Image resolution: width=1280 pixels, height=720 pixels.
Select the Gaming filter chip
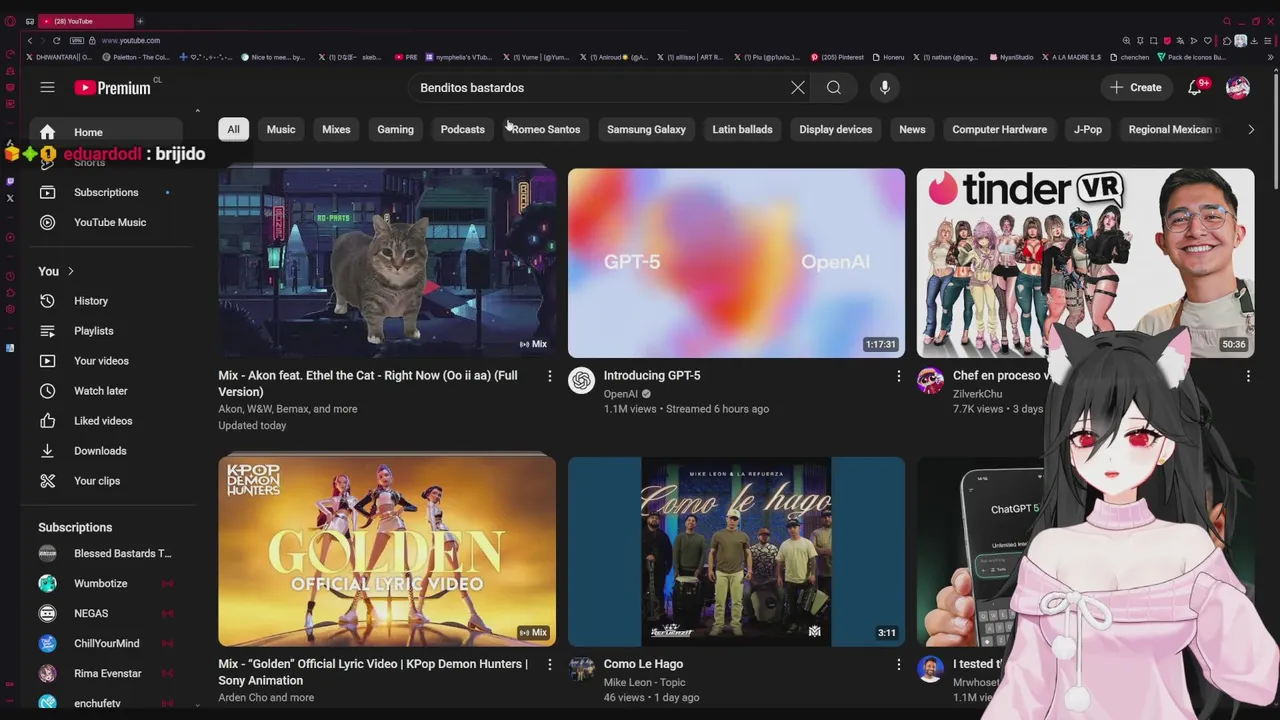tap(395, 129)
